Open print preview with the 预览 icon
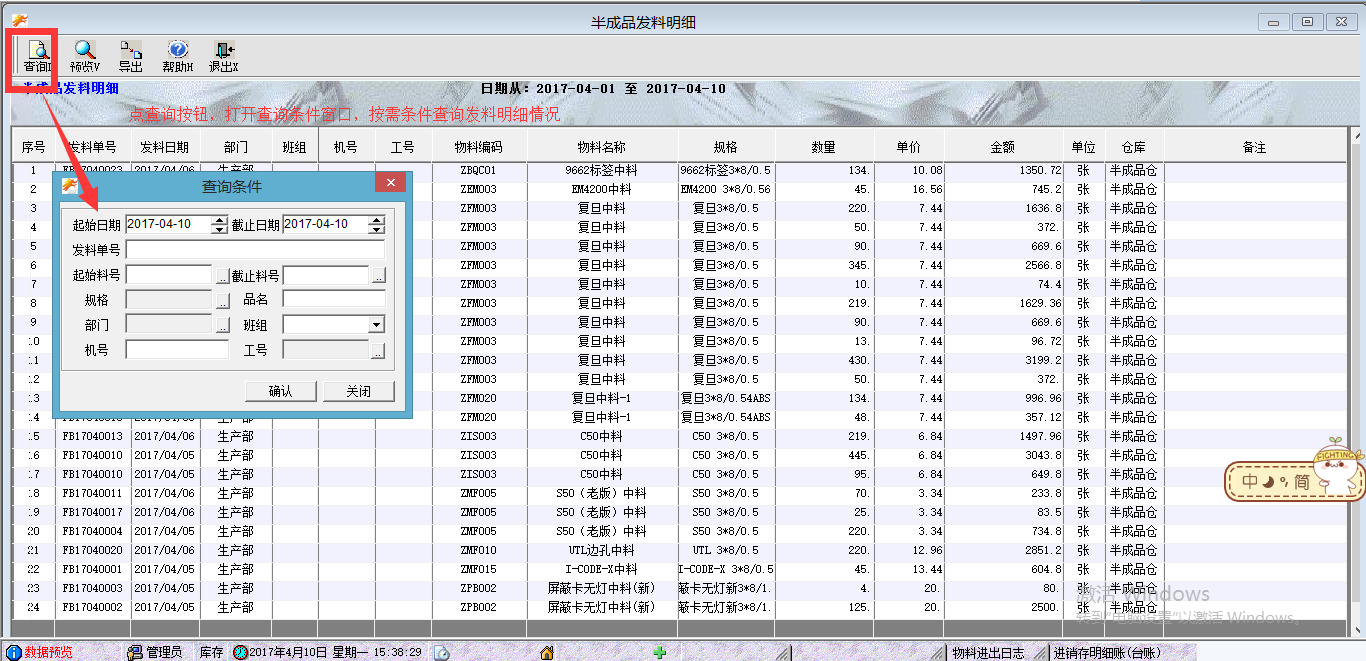The height and width of the screenshot is (661, 1366). click(85, 57)
